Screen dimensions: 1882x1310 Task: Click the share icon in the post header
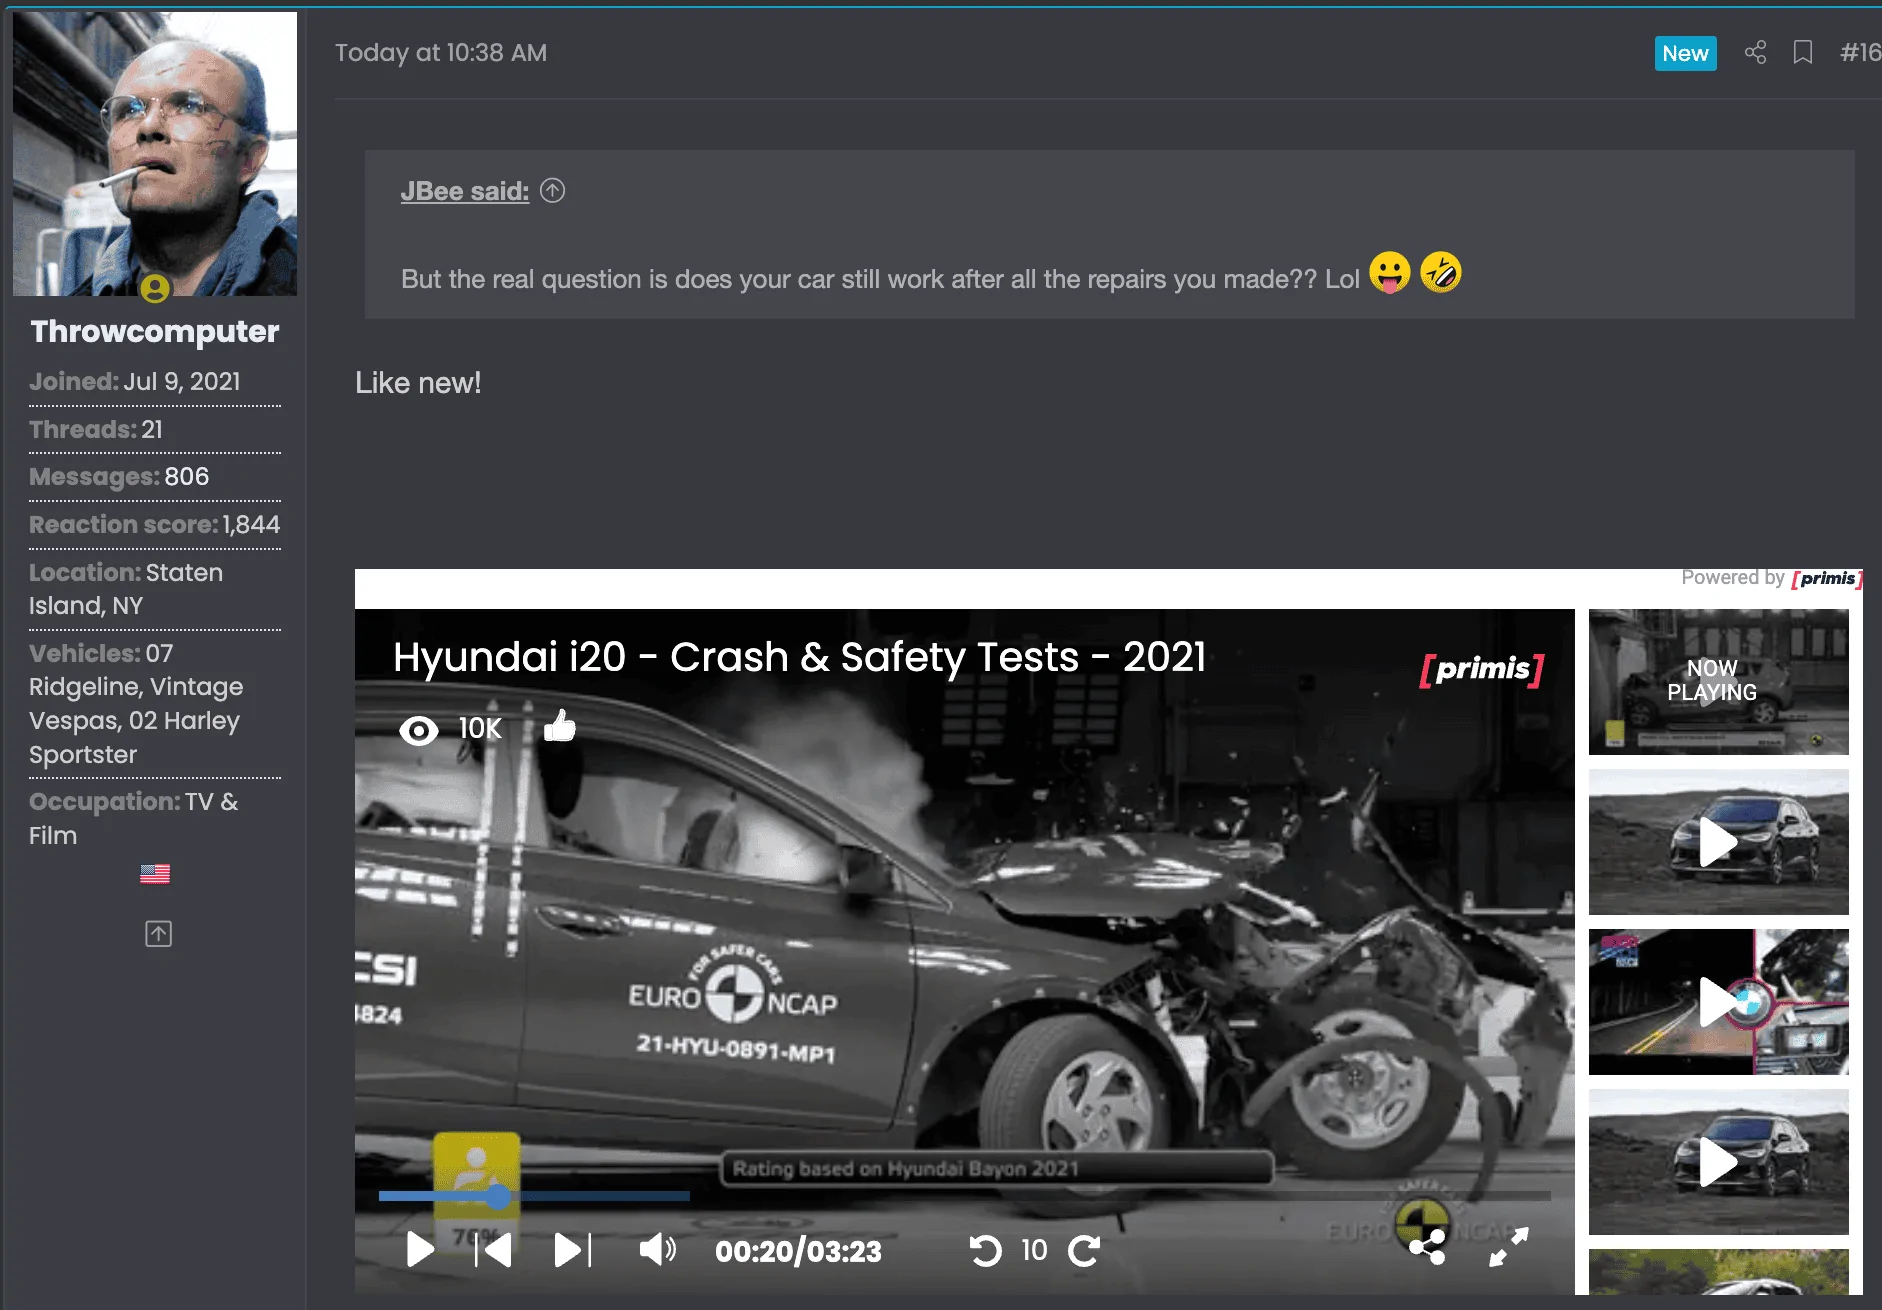point(1755,53)
